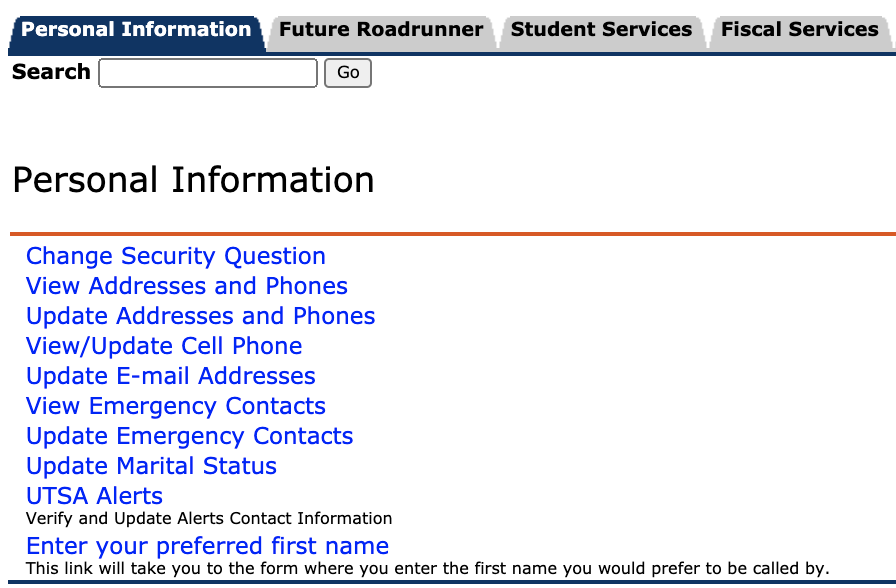This screenshot has height=588, width=896.
Task: Open Update Addresses and Phones
Action: (200, 316)
